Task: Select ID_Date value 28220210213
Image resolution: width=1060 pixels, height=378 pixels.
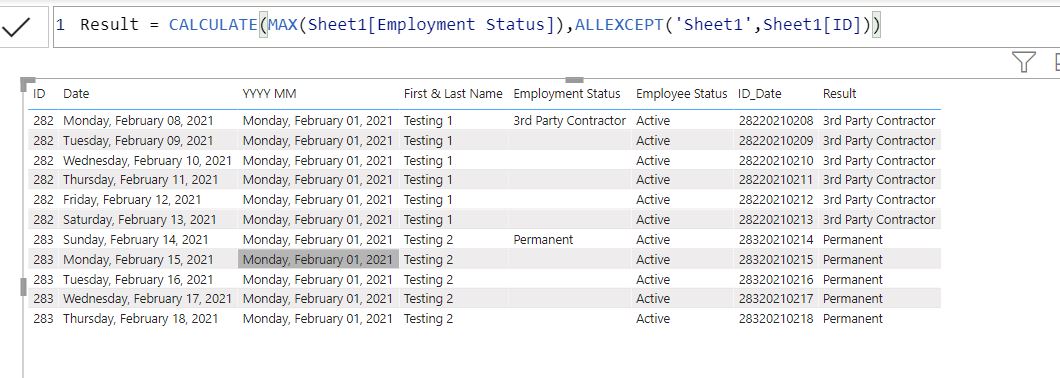Action: 776,220
